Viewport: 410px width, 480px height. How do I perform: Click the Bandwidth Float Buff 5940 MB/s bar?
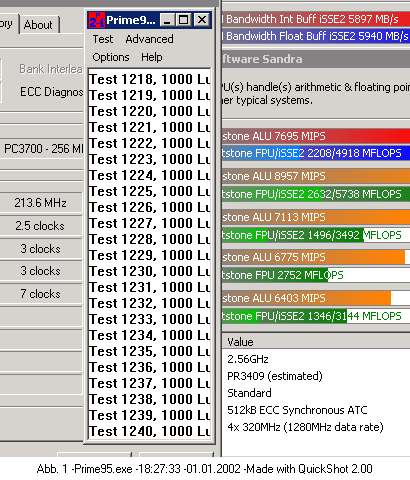tap(316, 36)
